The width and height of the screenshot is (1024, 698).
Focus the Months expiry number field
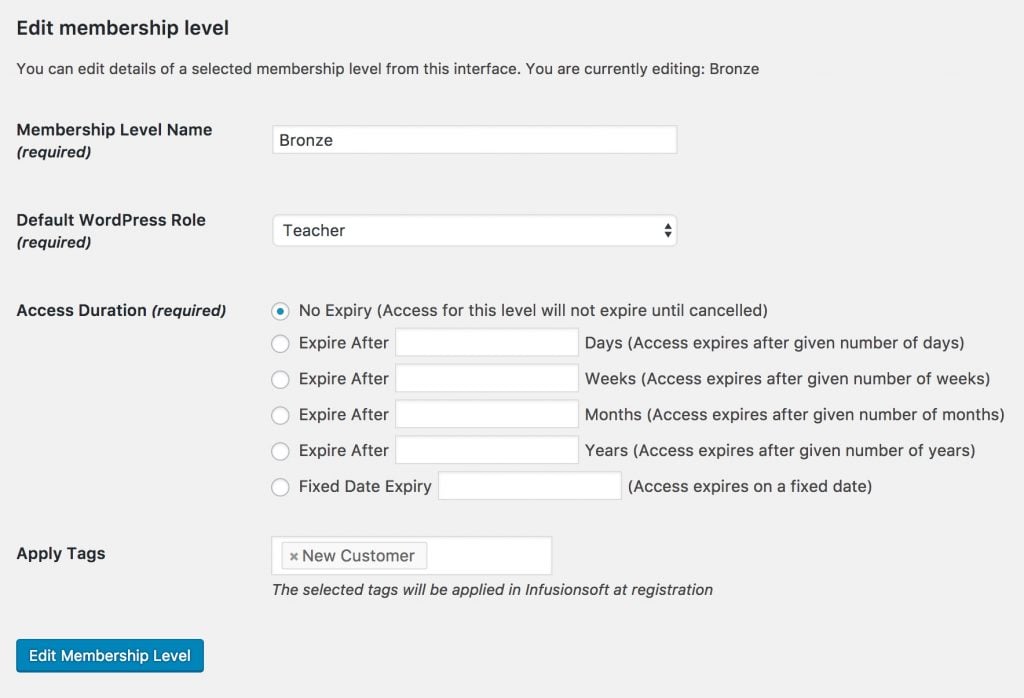(x=487, y=415)
